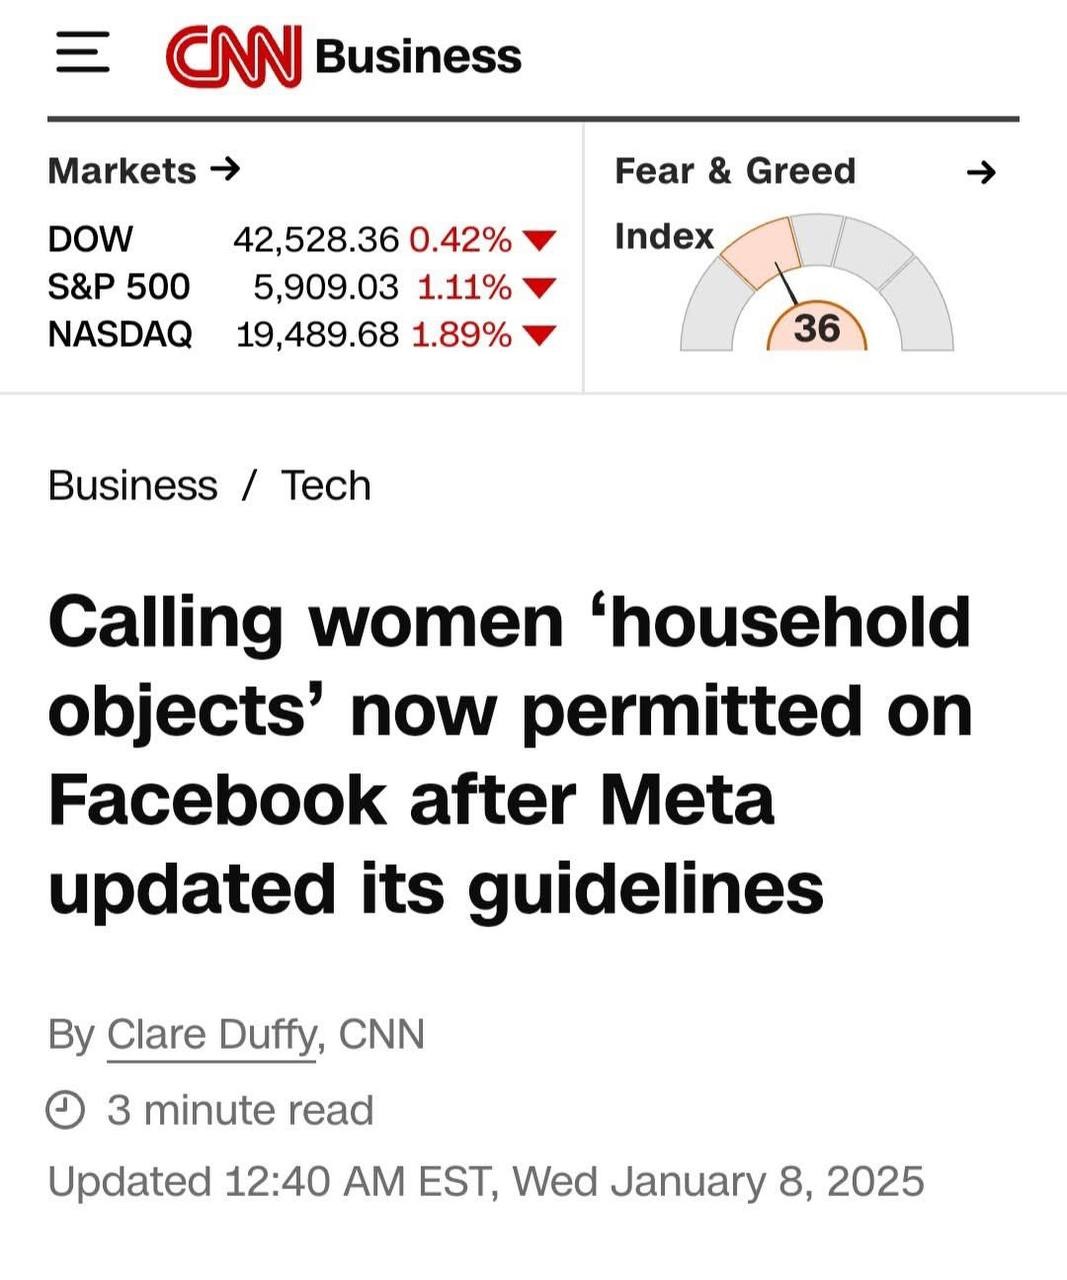Click the CNN logo

tap(233, 56)
